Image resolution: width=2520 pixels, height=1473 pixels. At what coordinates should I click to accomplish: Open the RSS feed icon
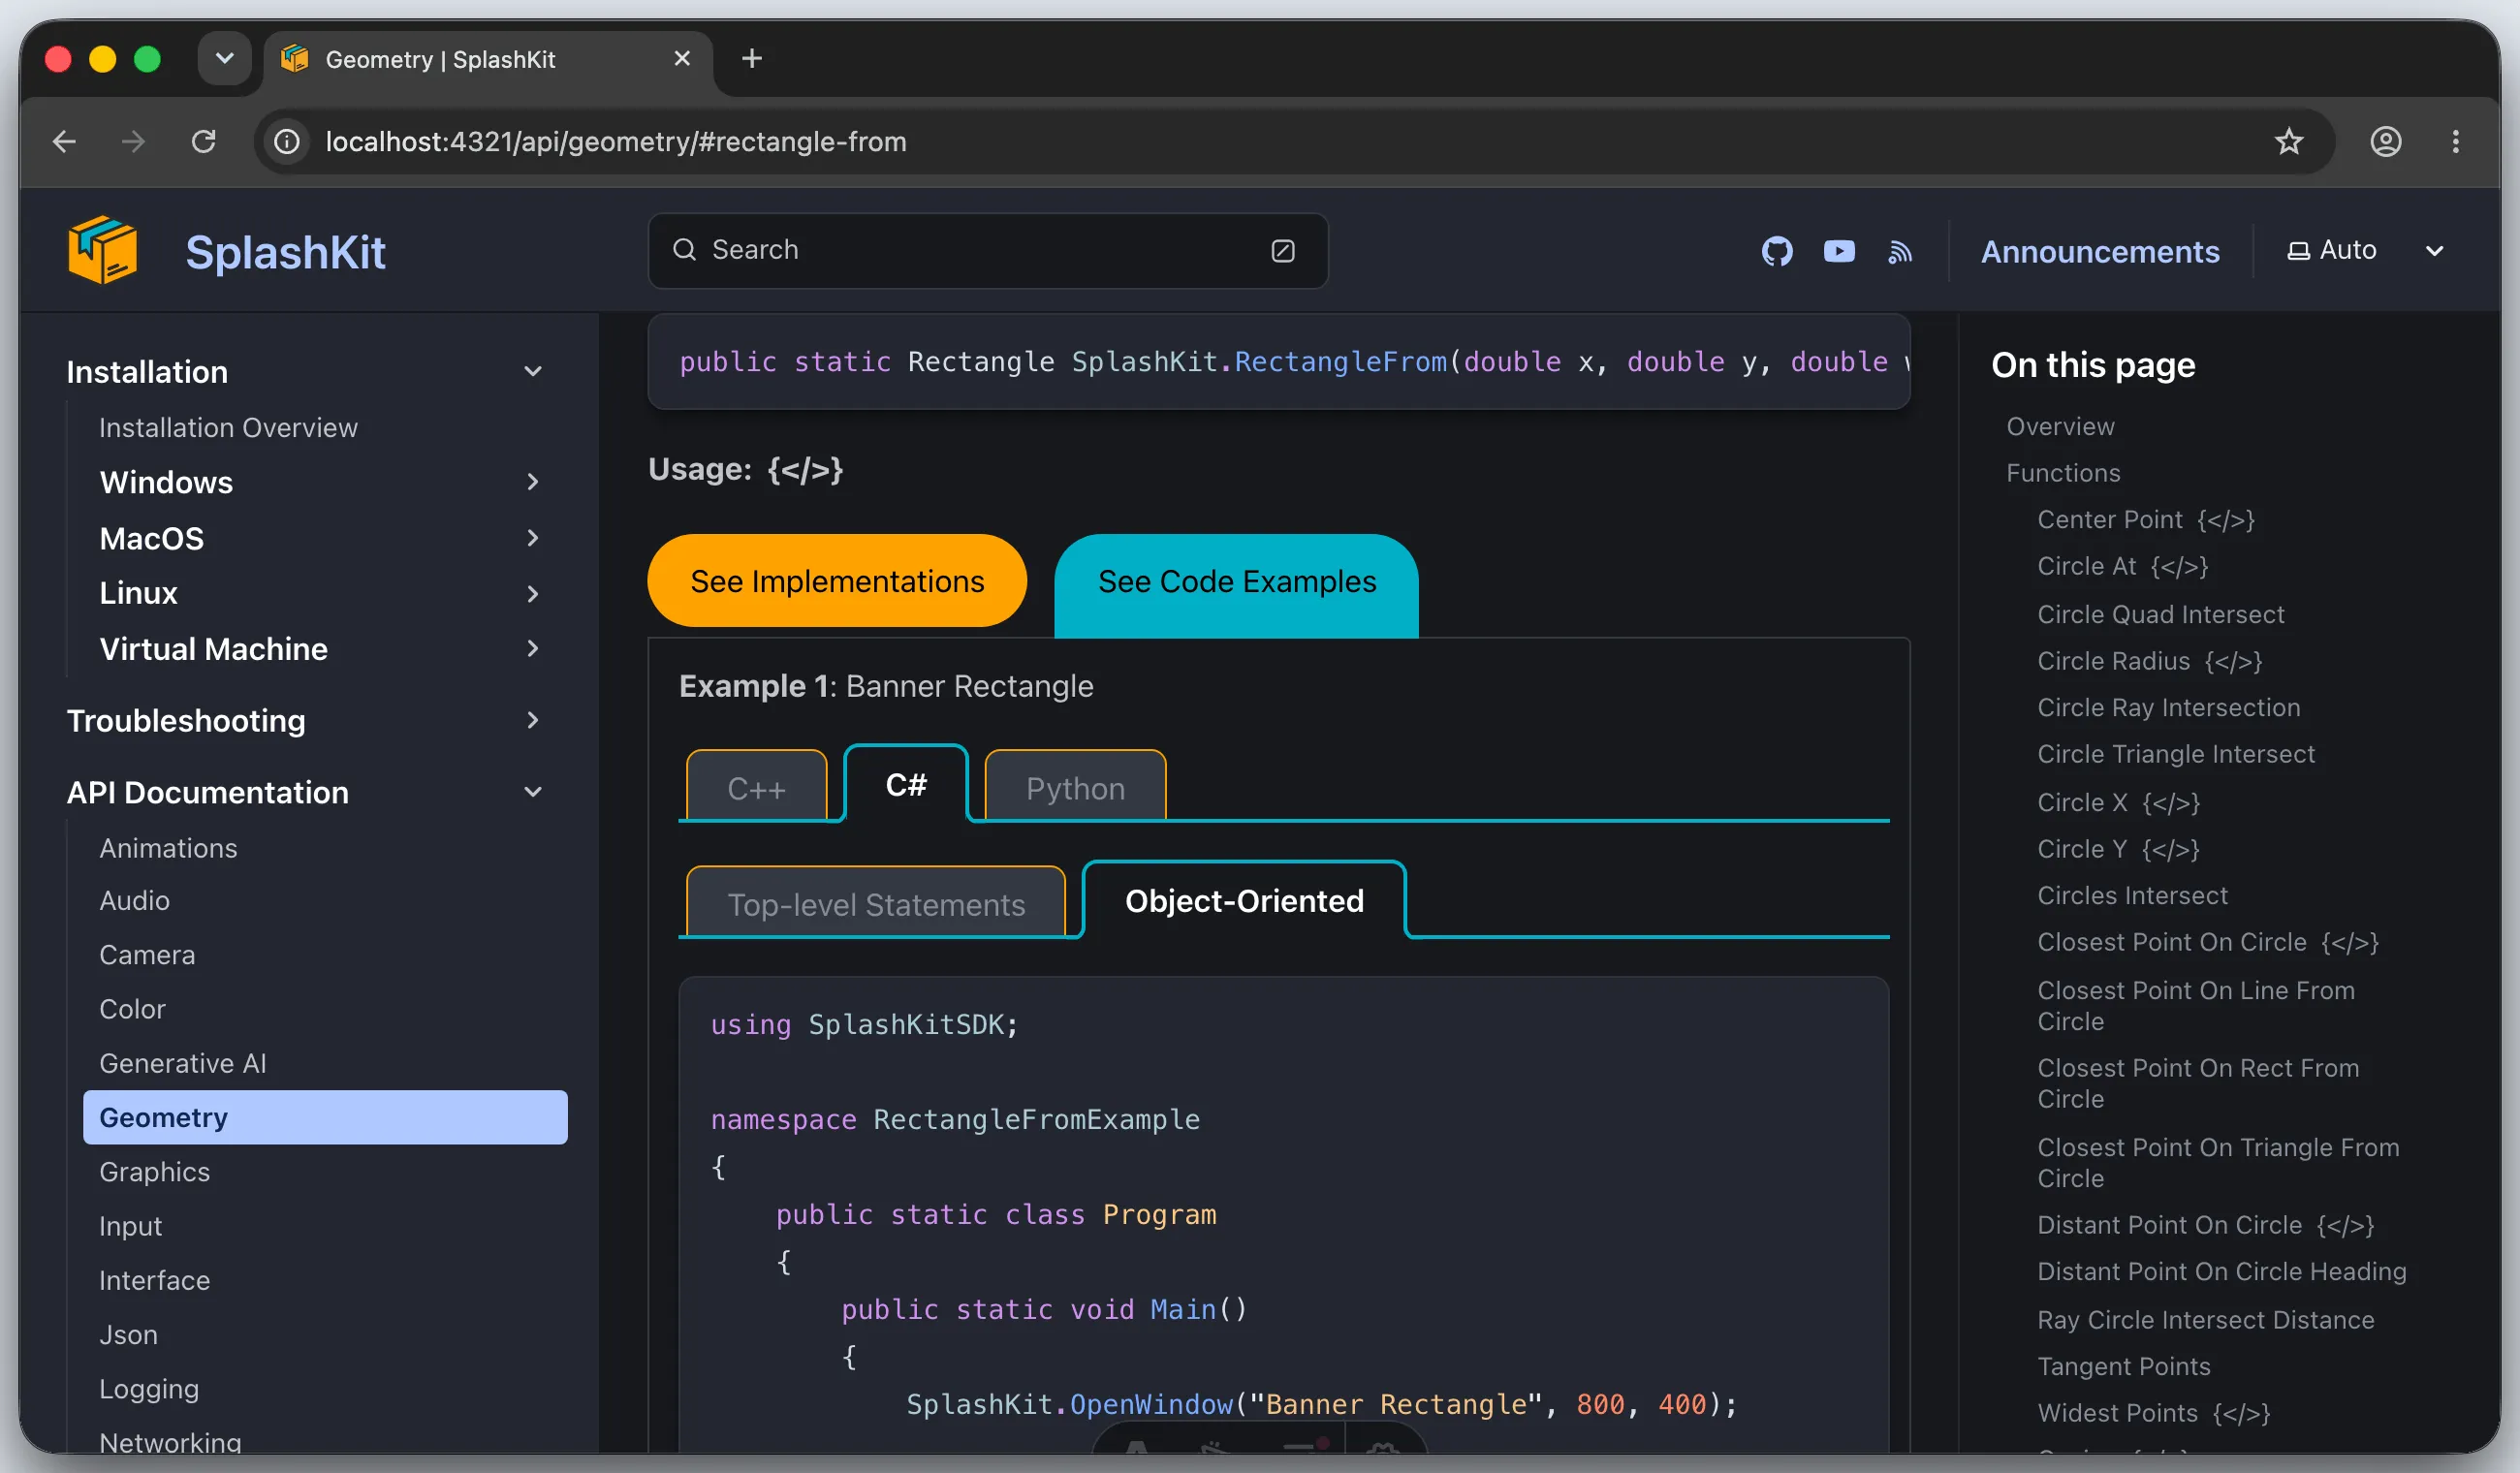point(1900,251)
